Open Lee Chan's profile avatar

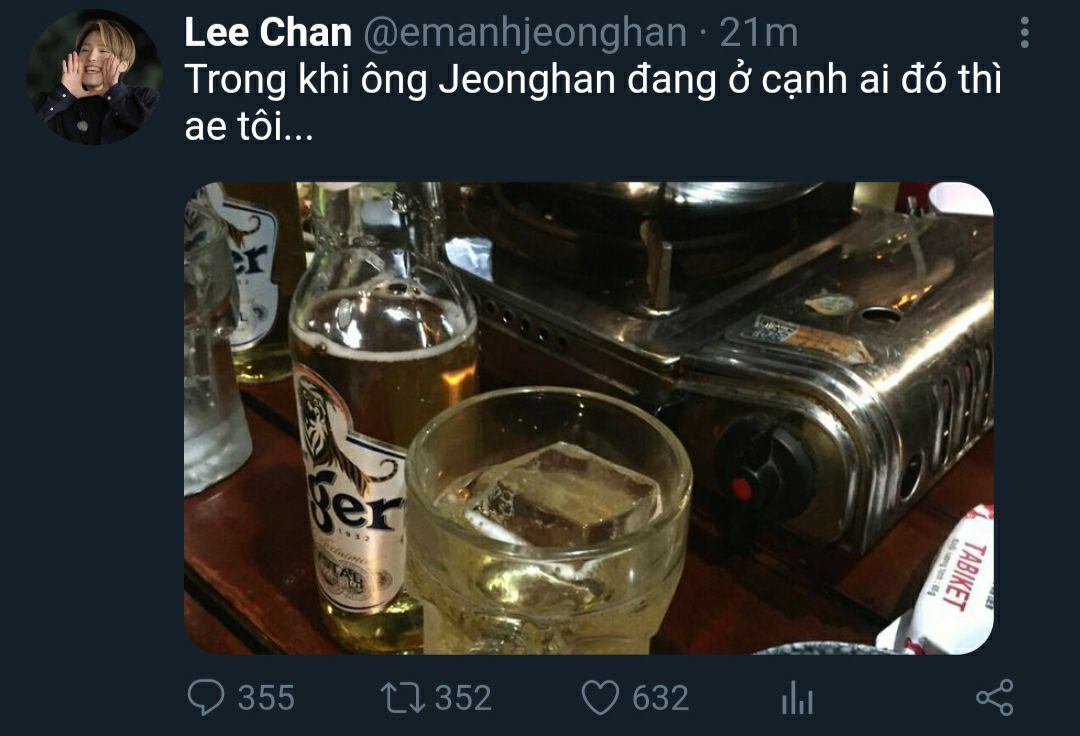(x=94, y=77)
